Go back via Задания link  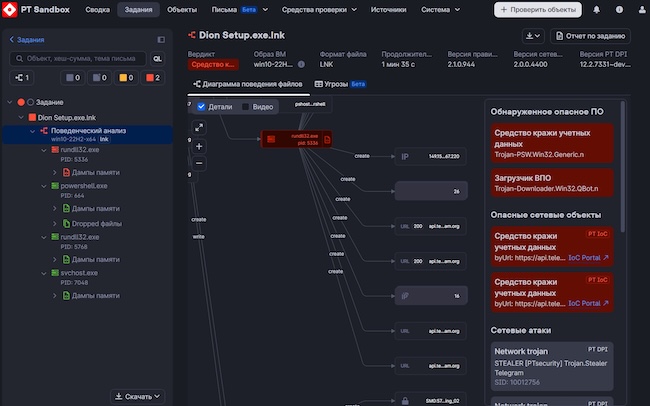pos(27,40)
